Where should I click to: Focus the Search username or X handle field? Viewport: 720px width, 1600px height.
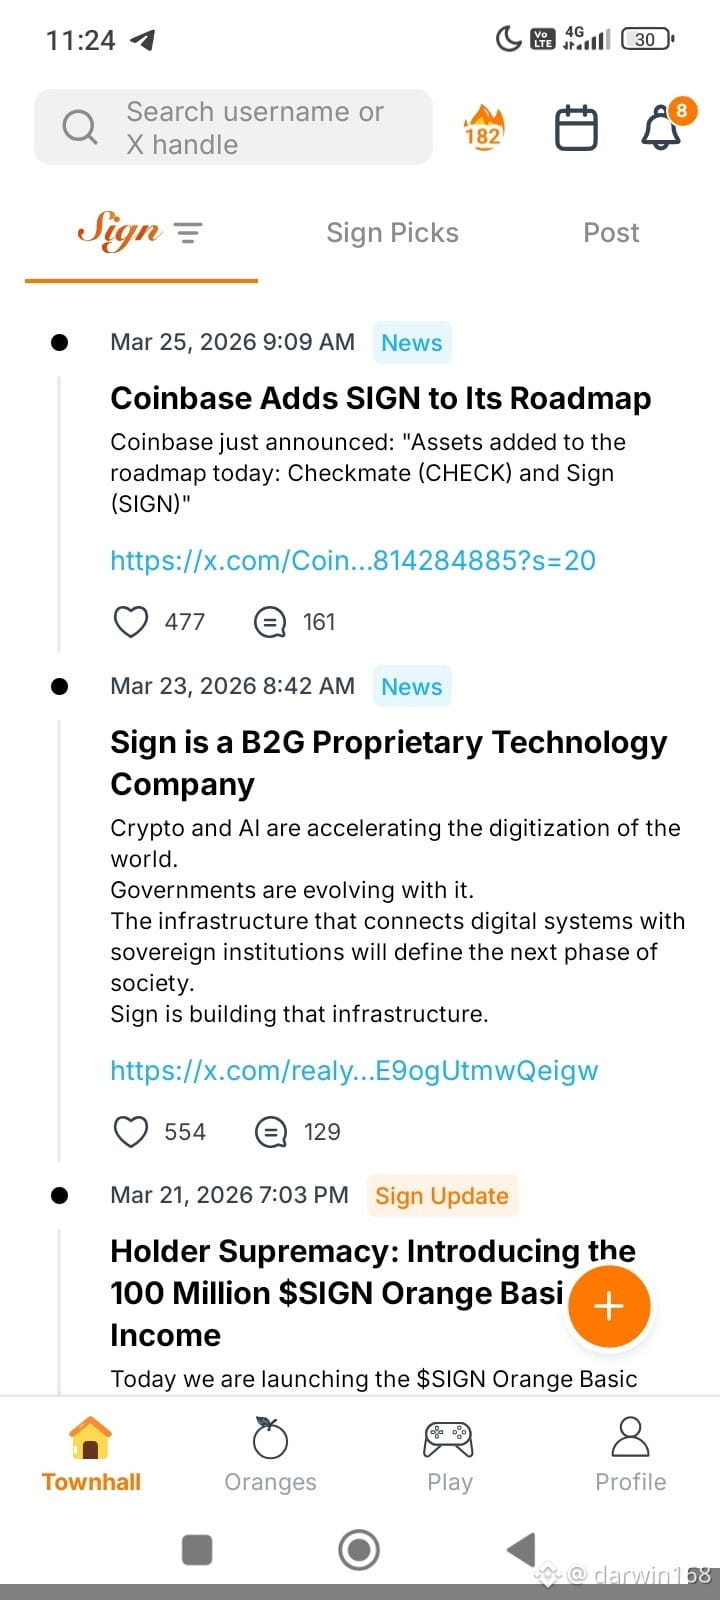click(x=233, y=127)
